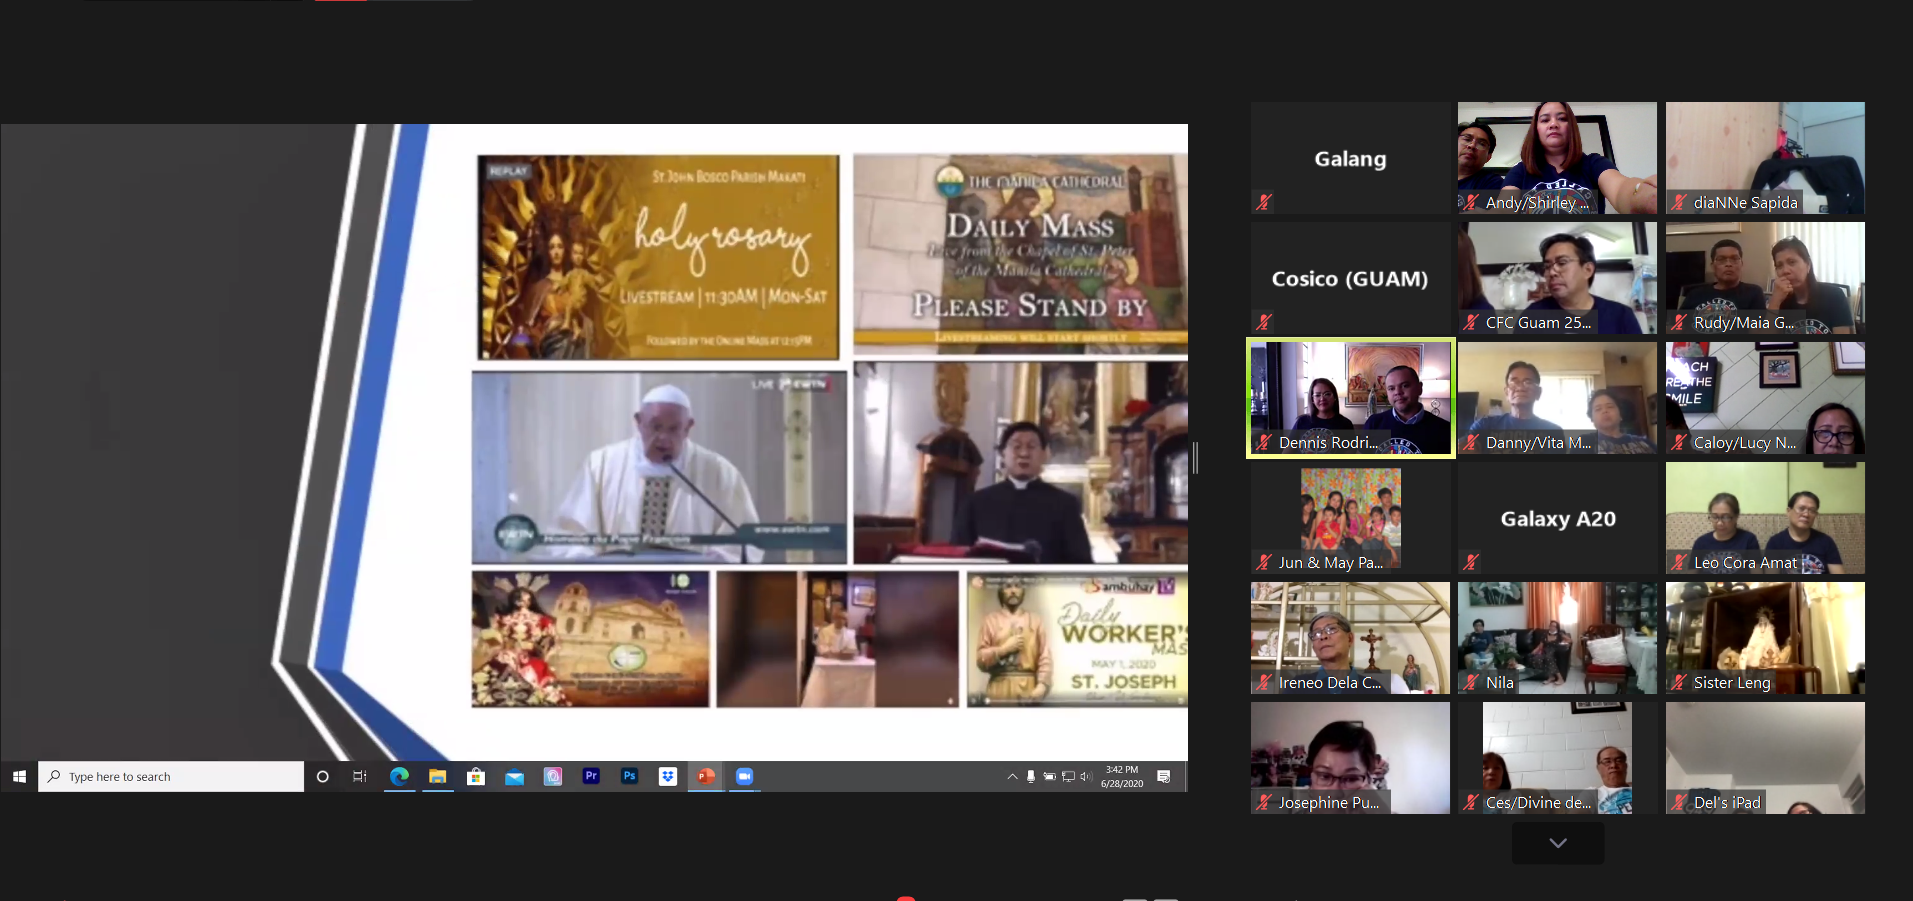Select the Nila video tile
Image resolution: width=1913 pixels, height=901 pixels.
1557,638
